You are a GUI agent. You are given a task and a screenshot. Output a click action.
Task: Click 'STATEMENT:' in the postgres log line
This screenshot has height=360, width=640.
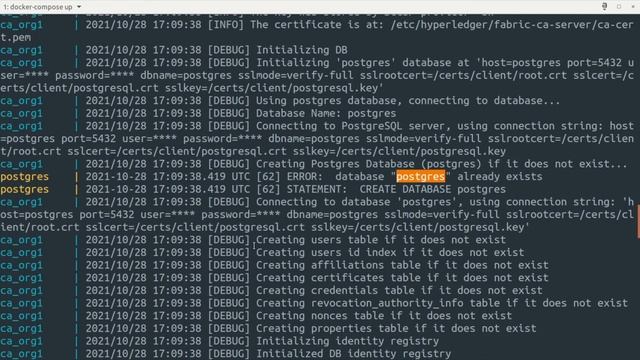point(317,189)
